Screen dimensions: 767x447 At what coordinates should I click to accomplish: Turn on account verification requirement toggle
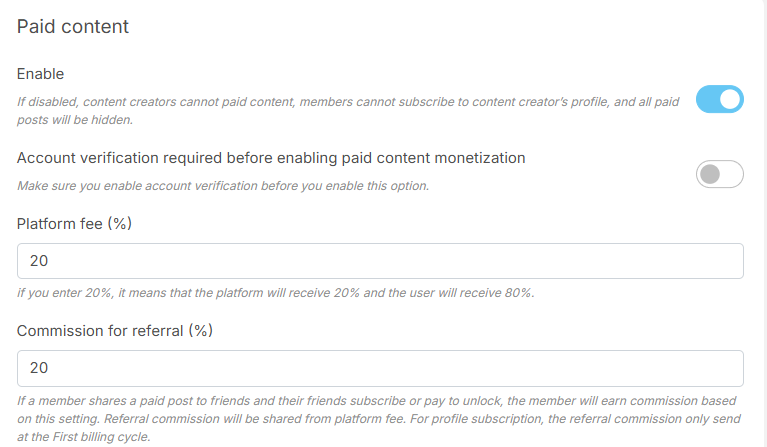[720, 174]
